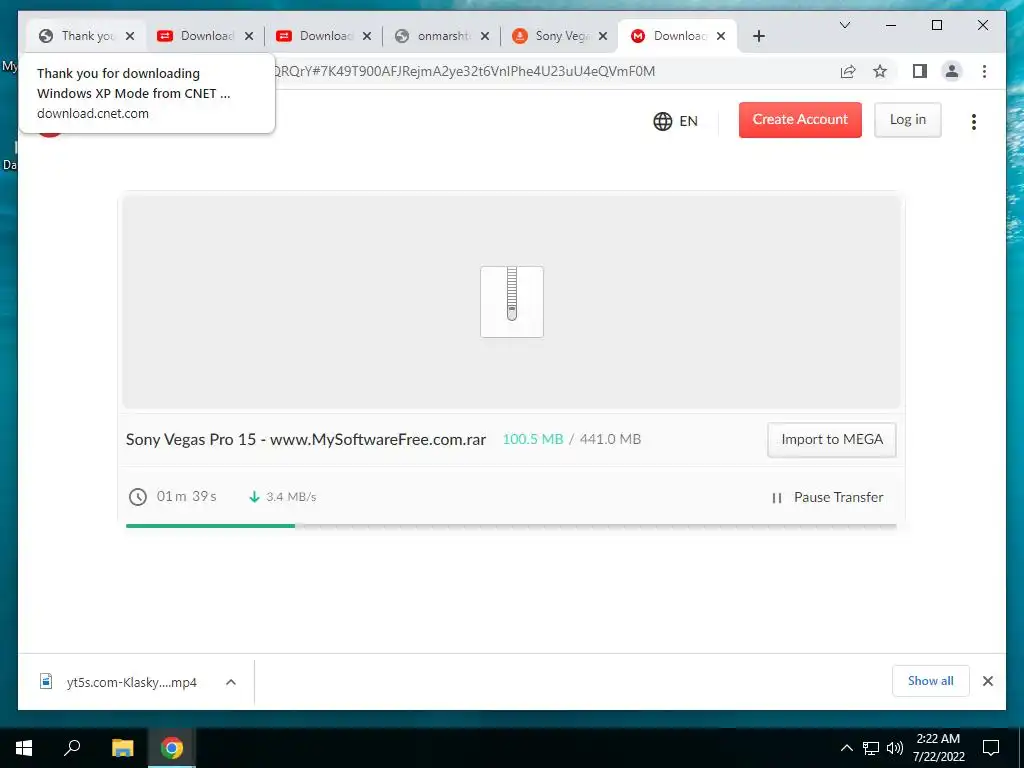Open the network tray icon

pyautogui.click(x=871, y=748)
